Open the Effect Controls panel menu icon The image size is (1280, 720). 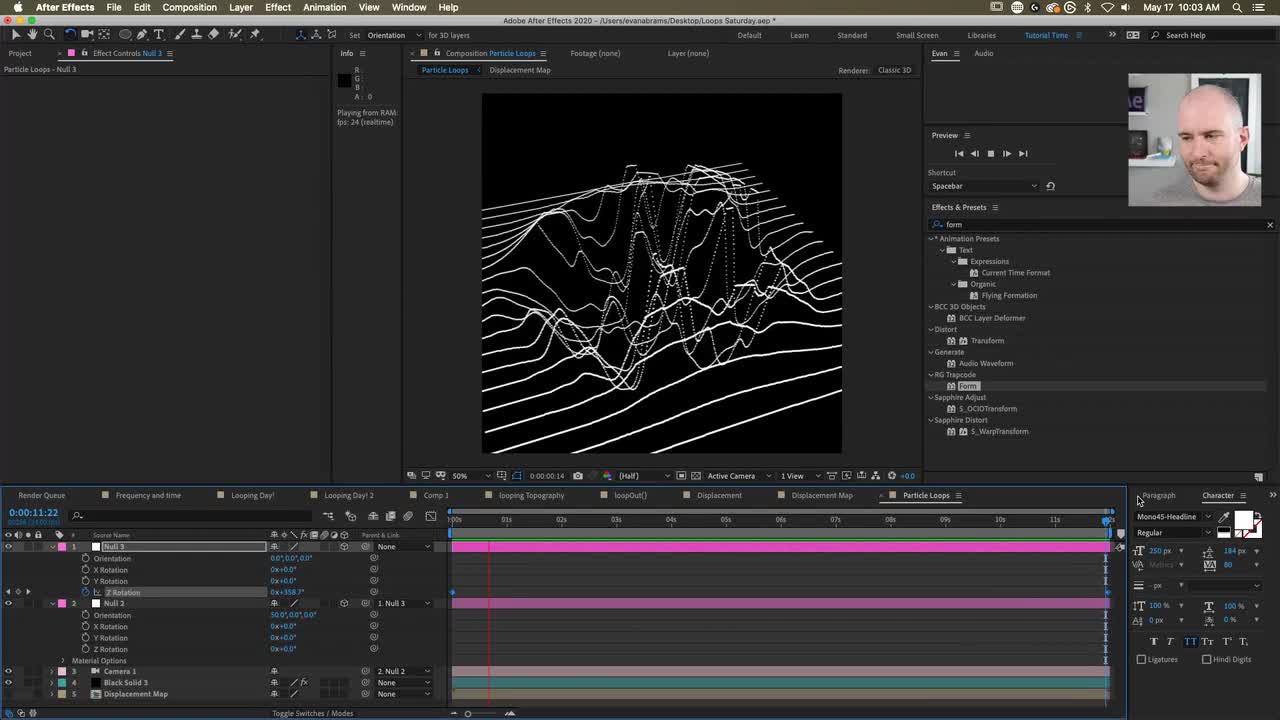pyautogui.click(x=169, y=53)
